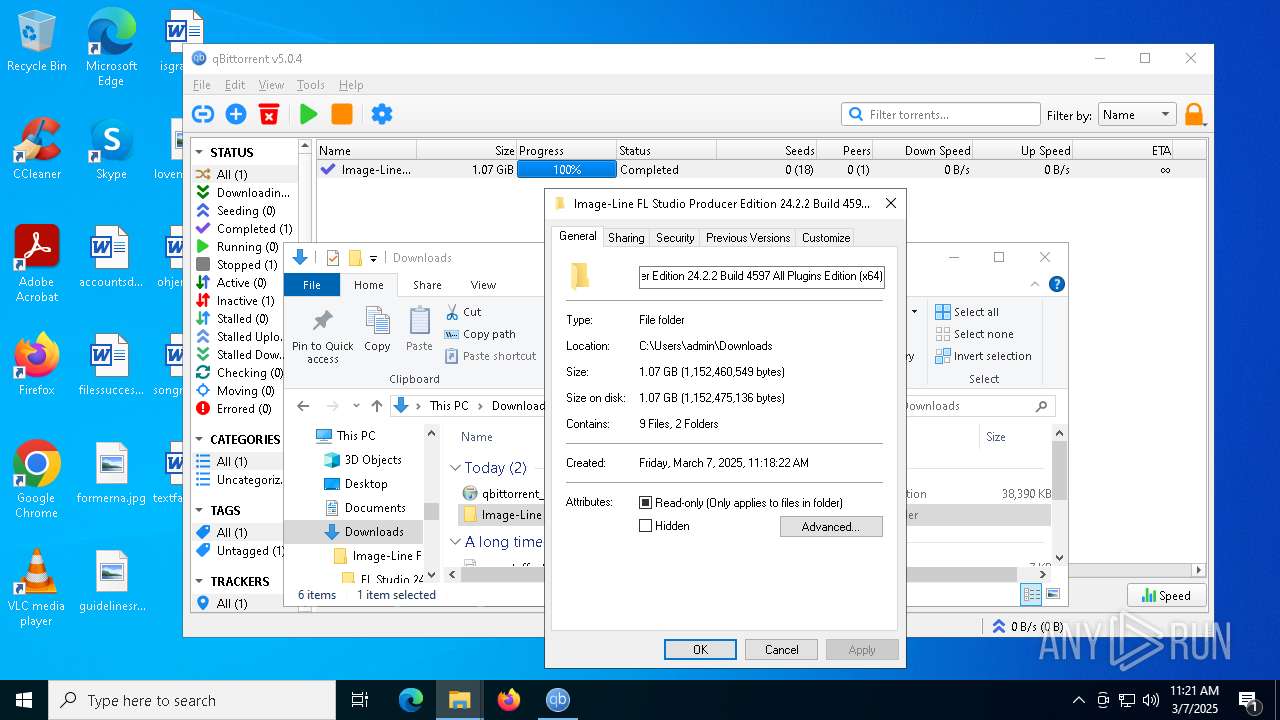This screenshot has width=1280, height=720.
Task: Collapse the TAGS section in sidebar
Action: click(200, 511)
